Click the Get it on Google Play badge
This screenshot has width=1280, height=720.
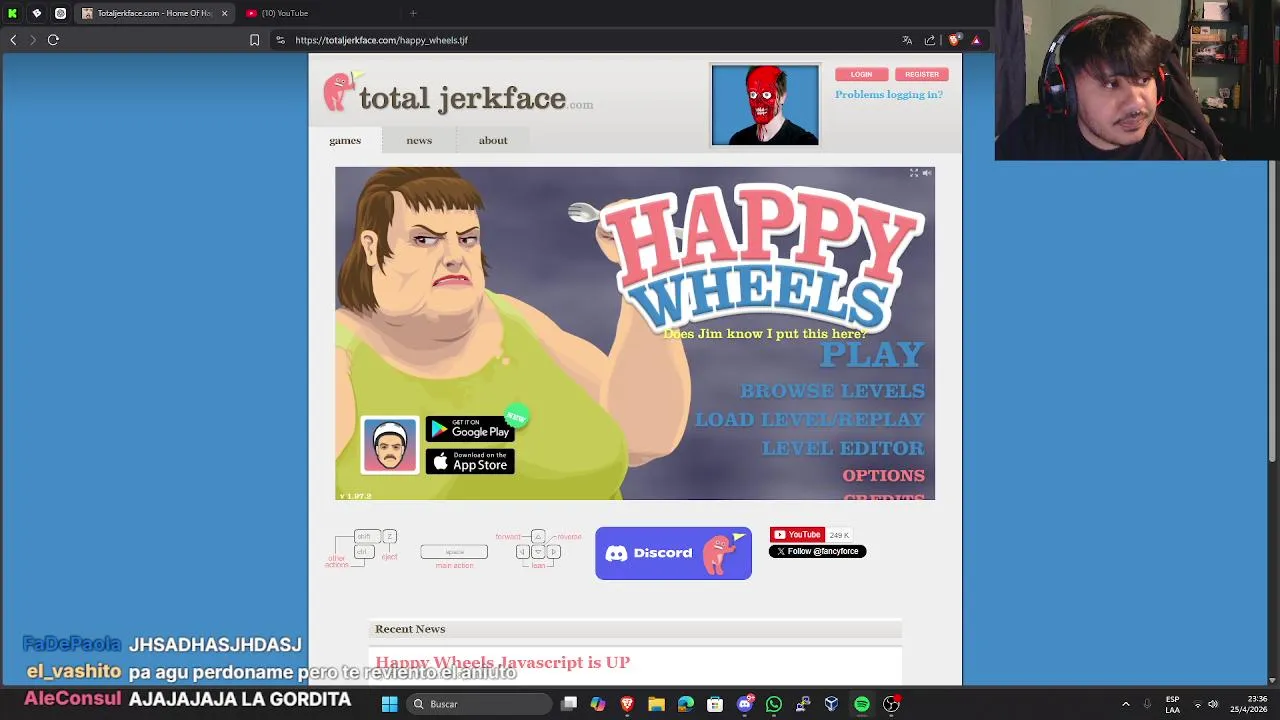coord(470,430)
